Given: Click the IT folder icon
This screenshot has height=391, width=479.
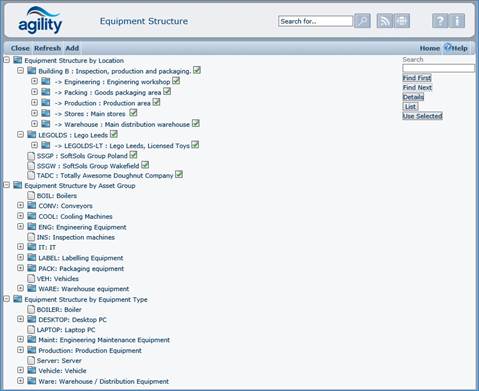Looking at the screenshot, I should [32, 247].
